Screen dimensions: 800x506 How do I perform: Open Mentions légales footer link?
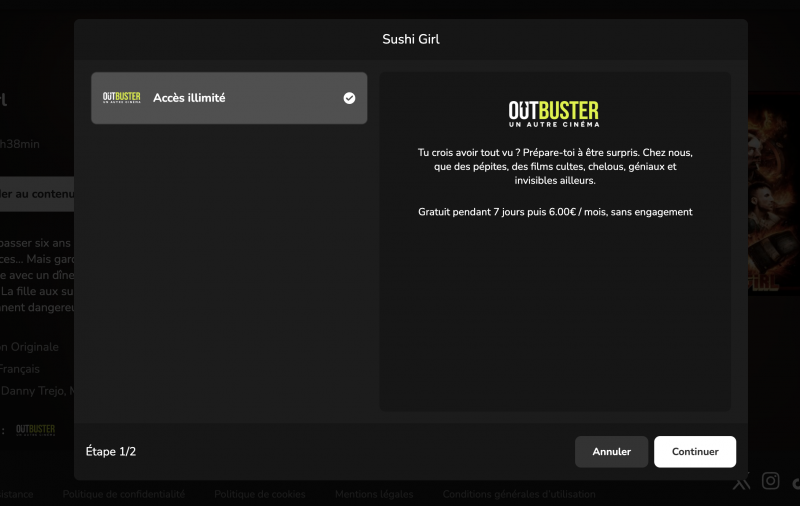tap(374, 494)
